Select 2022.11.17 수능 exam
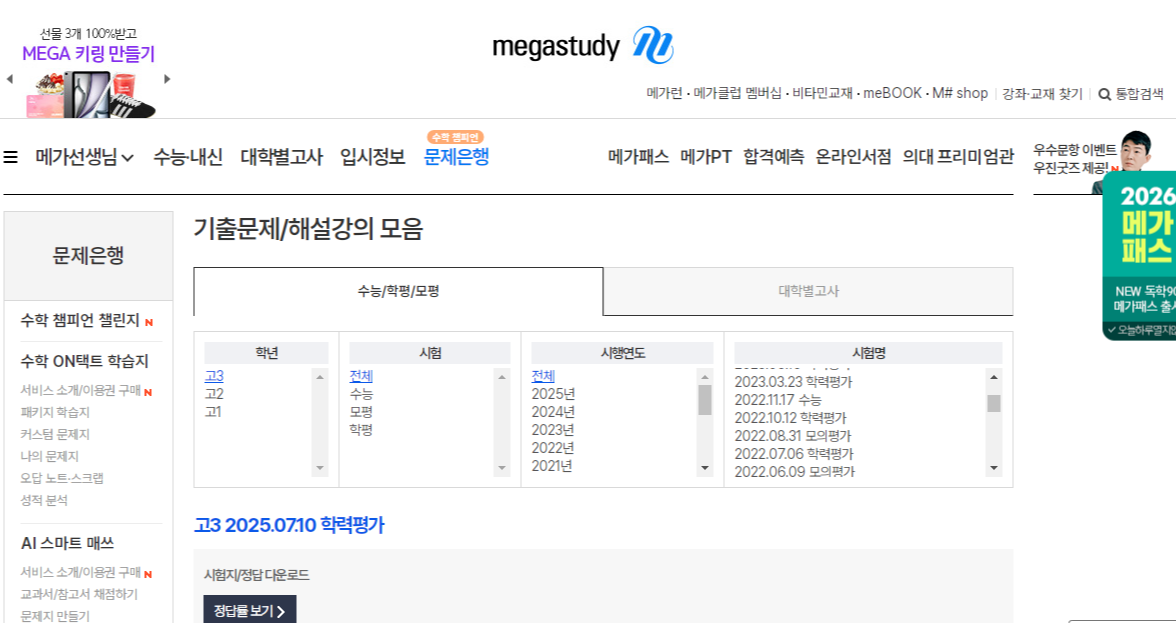Image resolution: width=1176 pixels, height=623 pixels. (778, 400)
